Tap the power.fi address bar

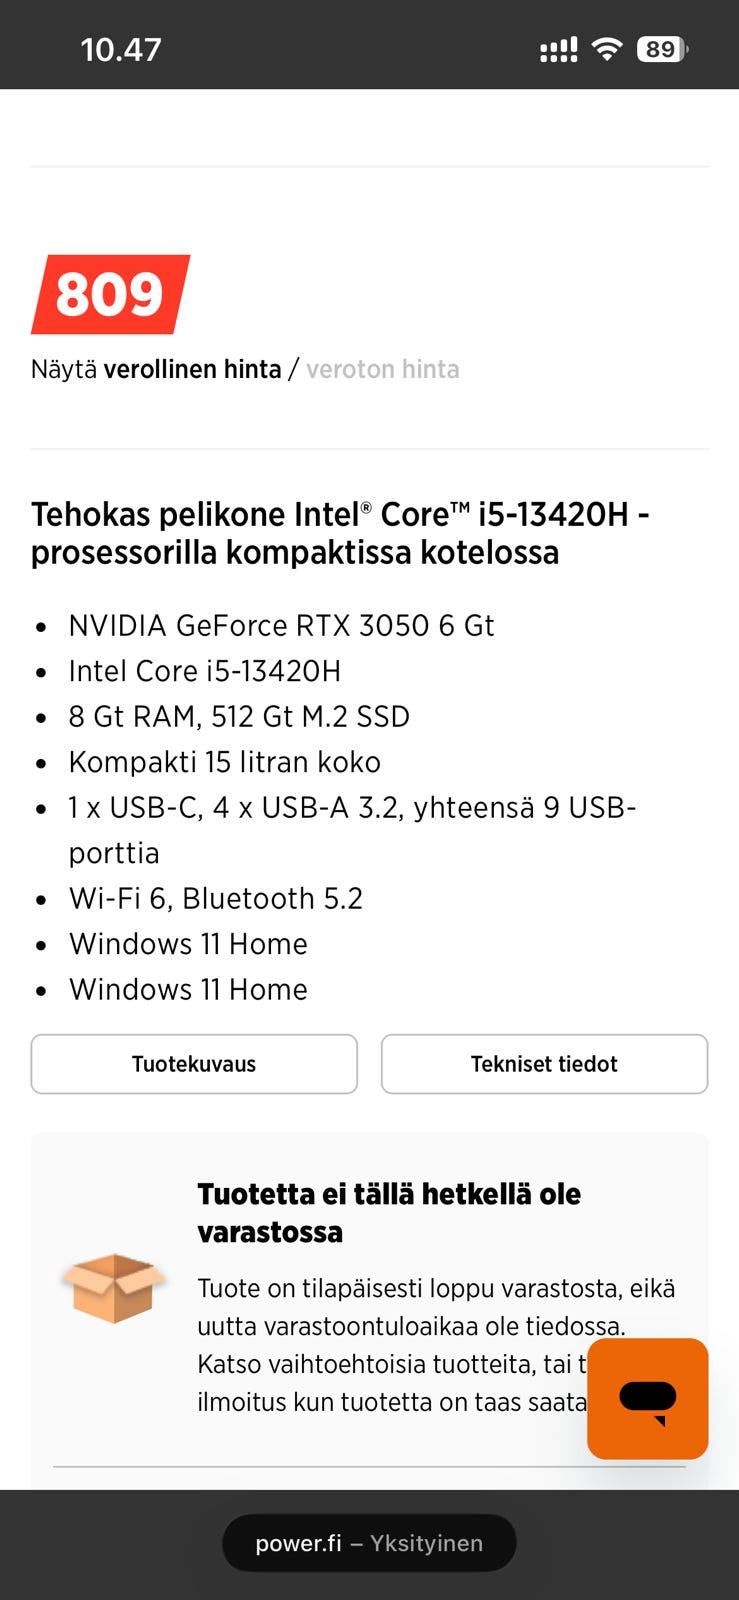368,1543
